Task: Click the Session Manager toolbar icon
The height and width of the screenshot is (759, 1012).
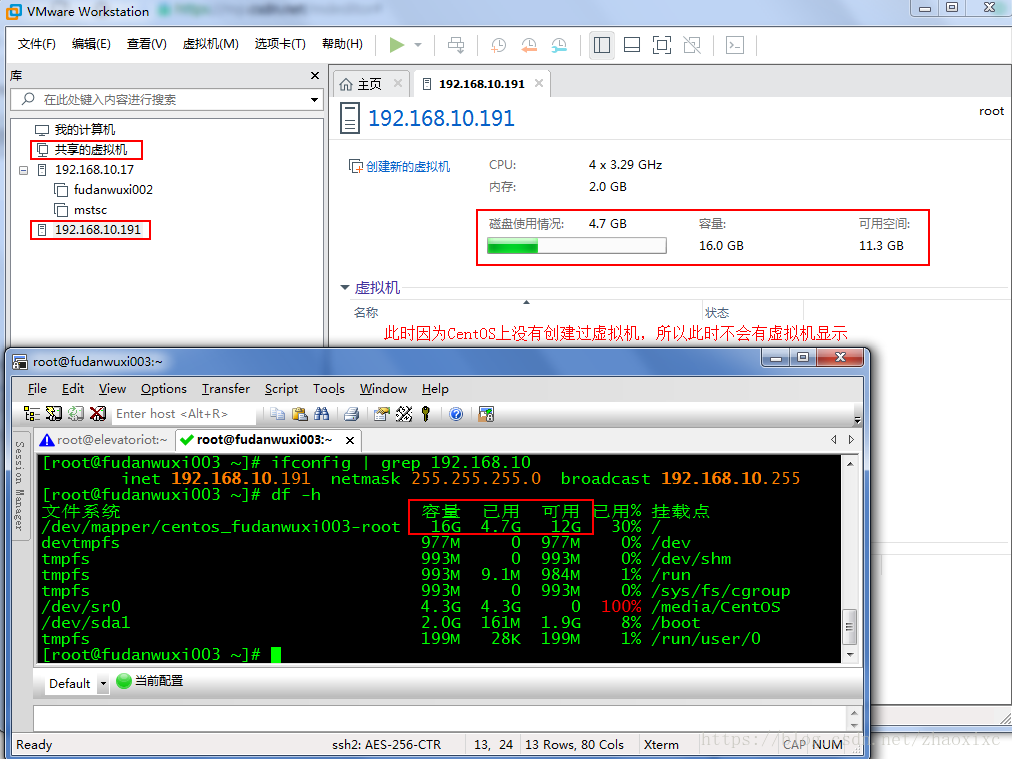Action: pyautogui.click(x=32, y=414)
